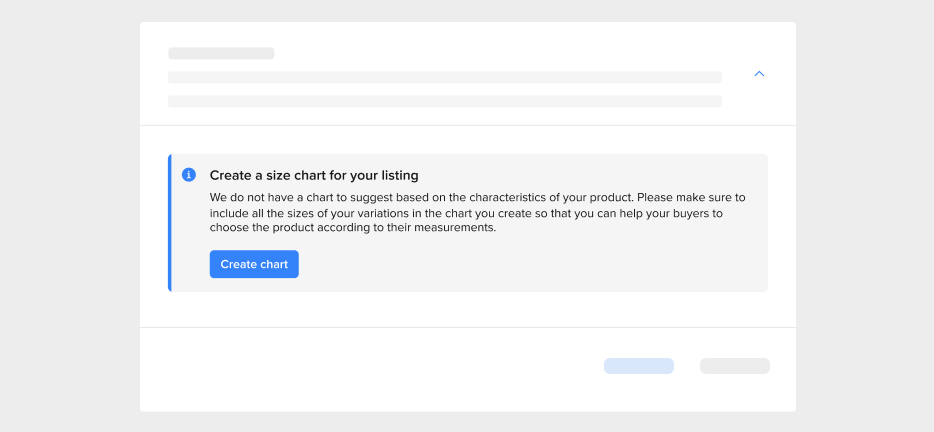Click the blue accent stripe on the banner
Viewport: 934px width, 432px height.
[x=170, y=223]
